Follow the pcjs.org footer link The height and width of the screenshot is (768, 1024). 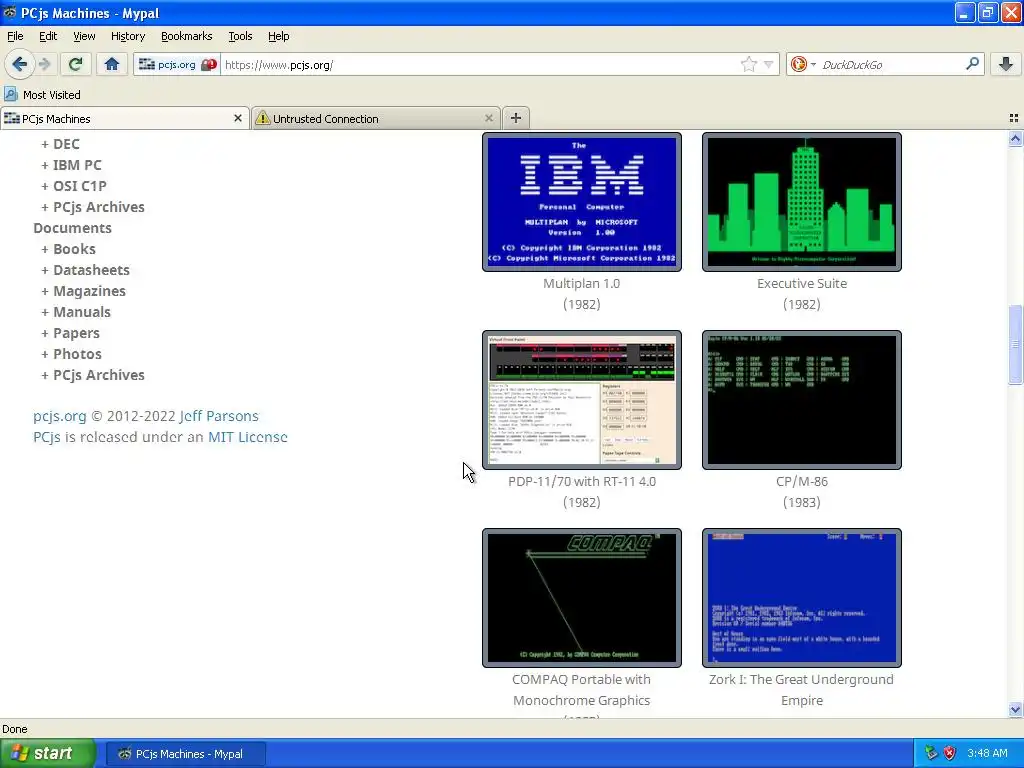click(59, 416)
